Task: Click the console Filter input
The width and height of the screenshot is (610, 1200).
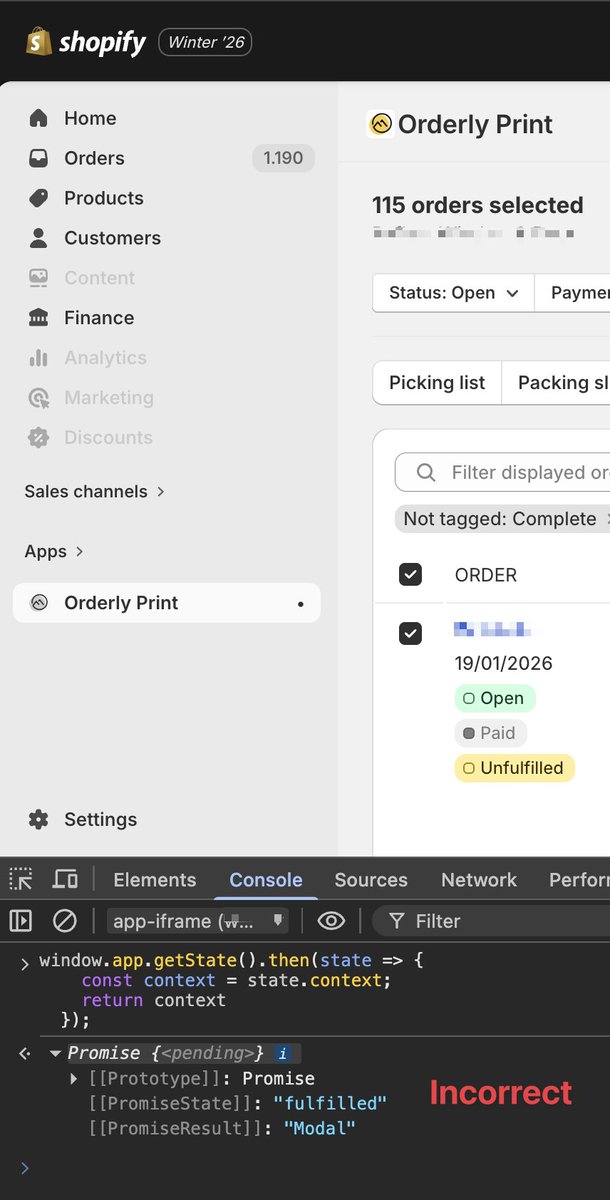Action: coord(491,921)
